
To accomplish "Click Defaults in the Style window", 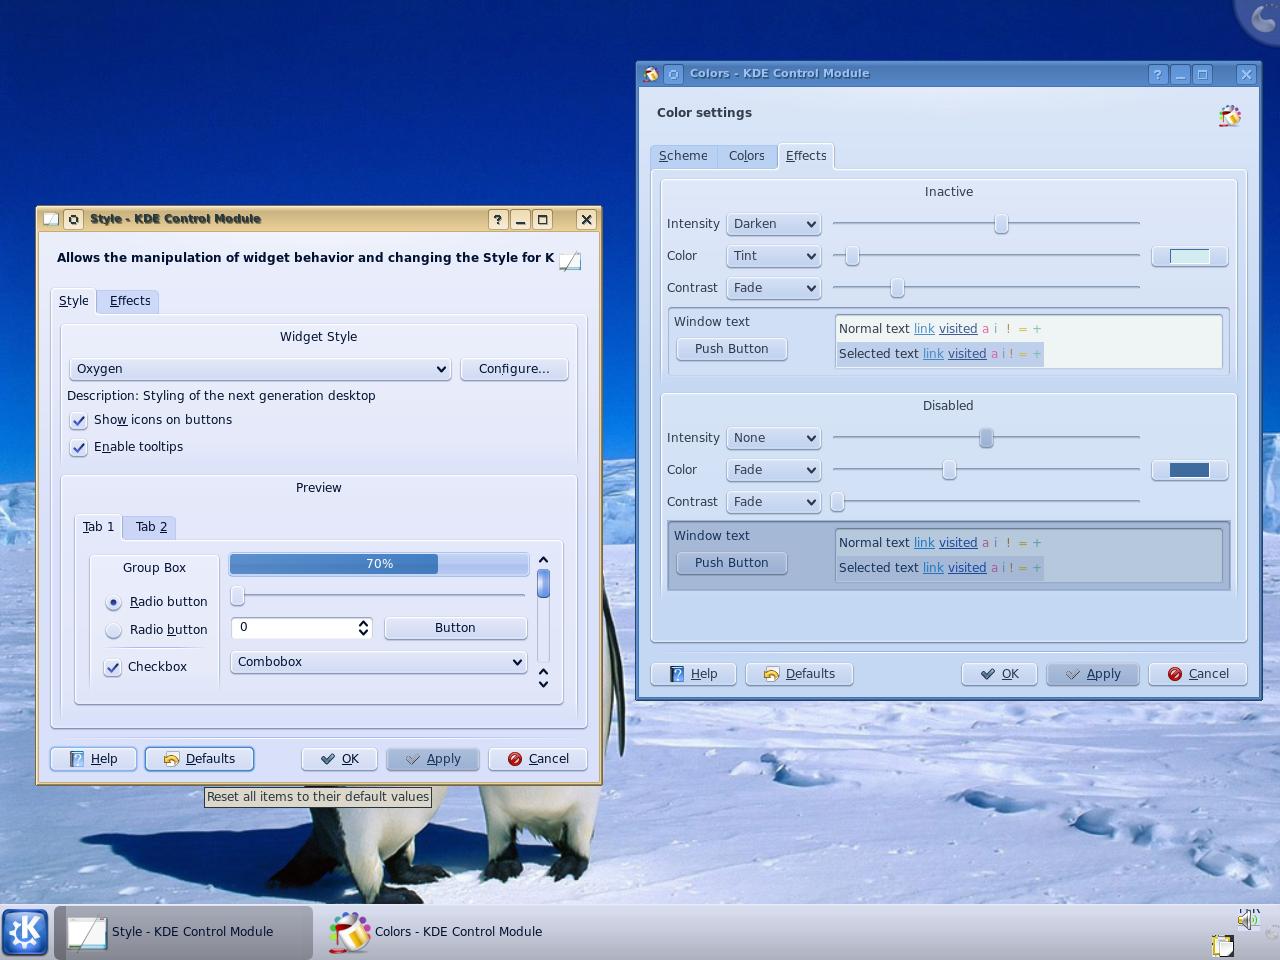I will [x=199, y=759].
